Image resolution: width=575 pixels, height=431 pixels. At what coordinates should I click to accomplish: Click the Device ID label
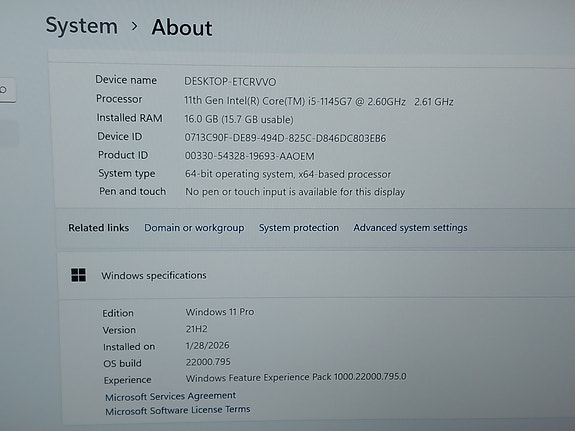tap(120, 136)
